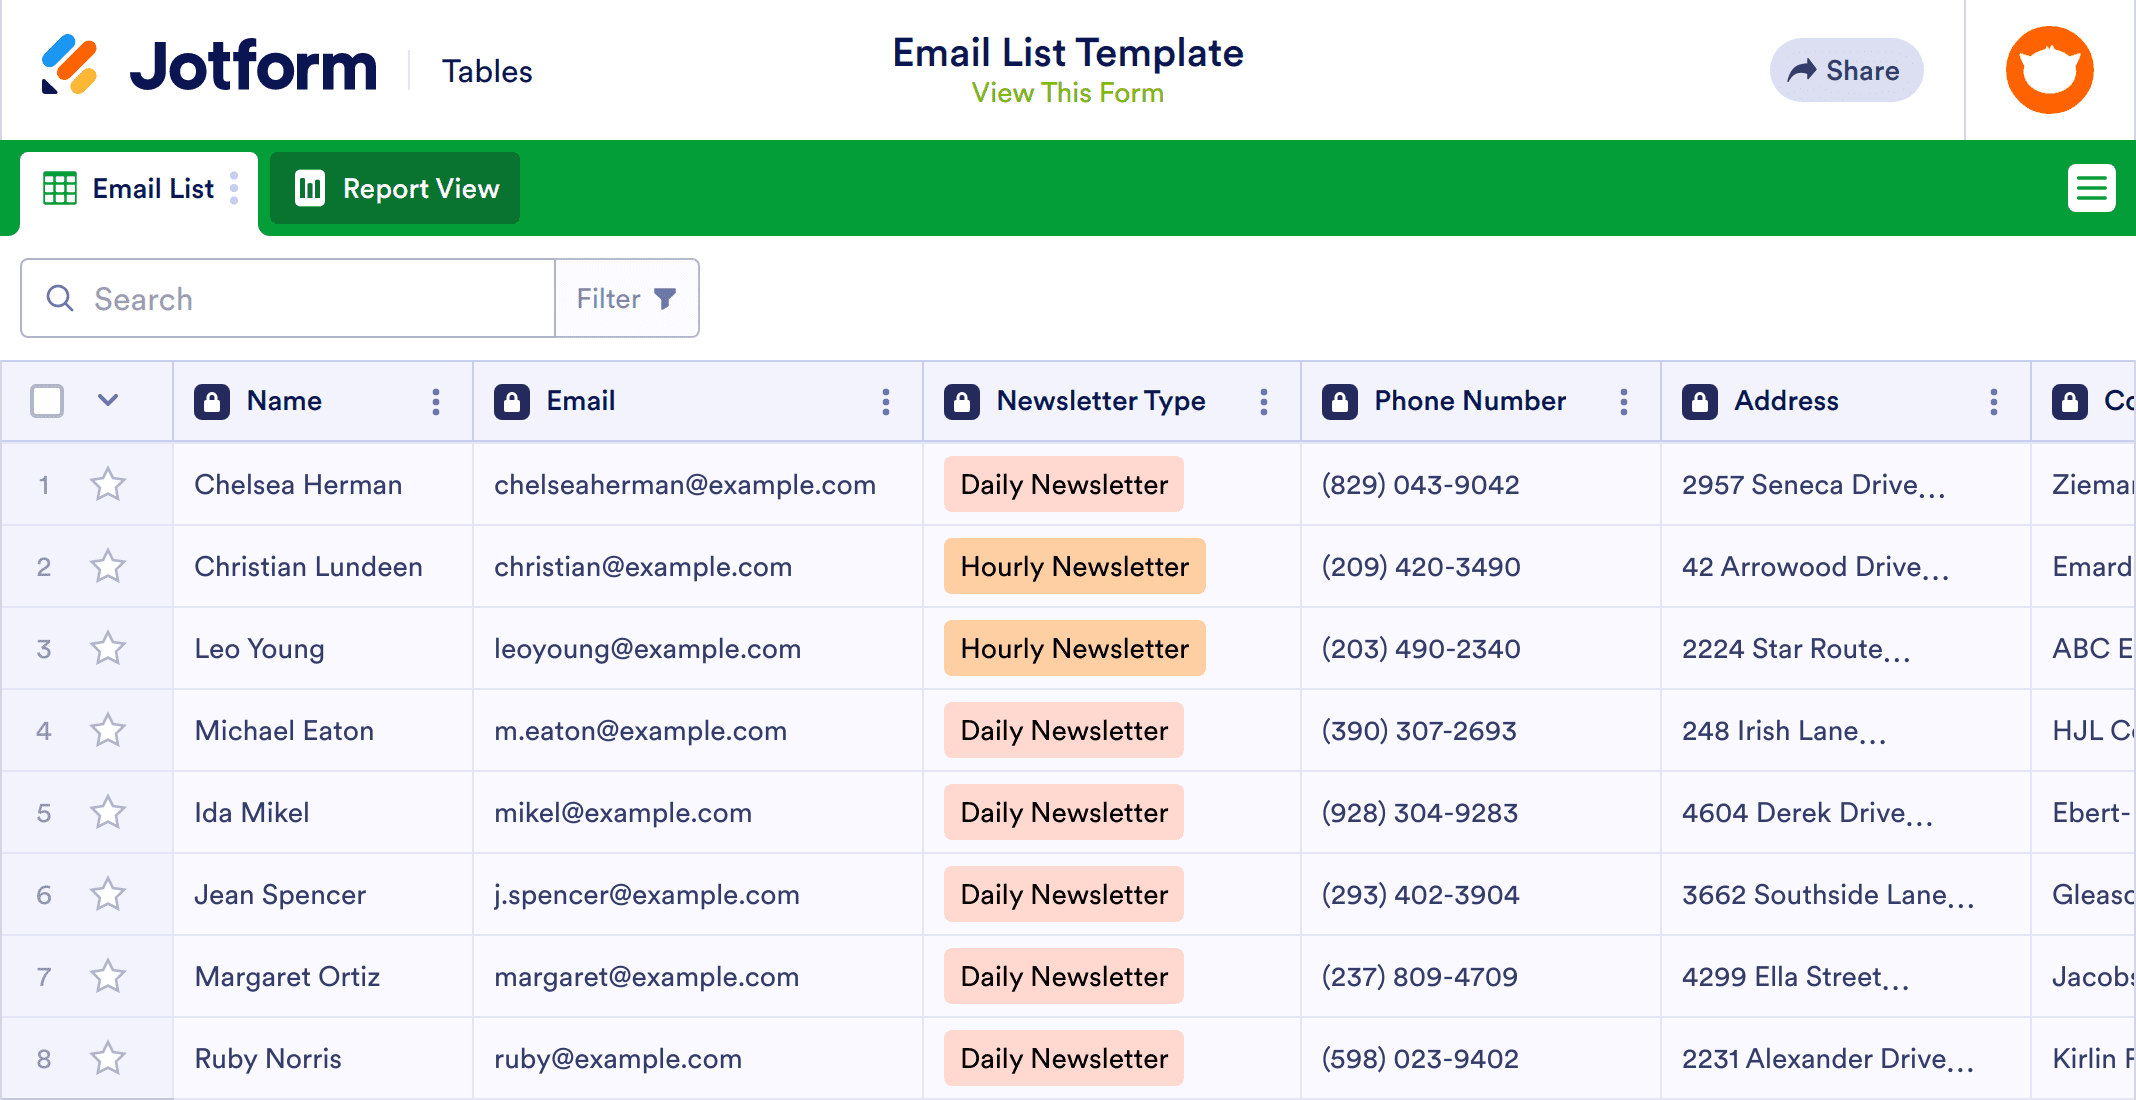The width and height of the screenshot is (2136, 1100).
Task: Click the search magnifier icon
Action: pyautogui.click(x=59, y=298)
